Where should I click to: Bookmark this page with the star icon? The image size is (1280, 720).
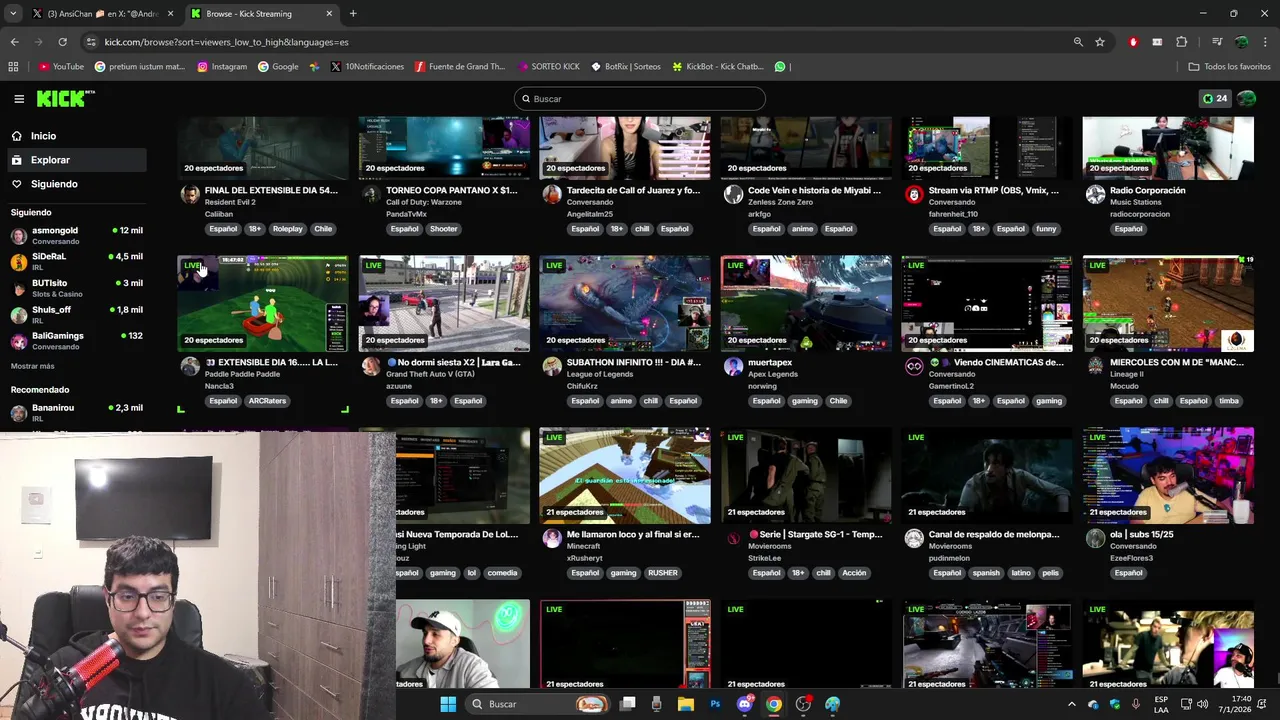click(1100, 42)
